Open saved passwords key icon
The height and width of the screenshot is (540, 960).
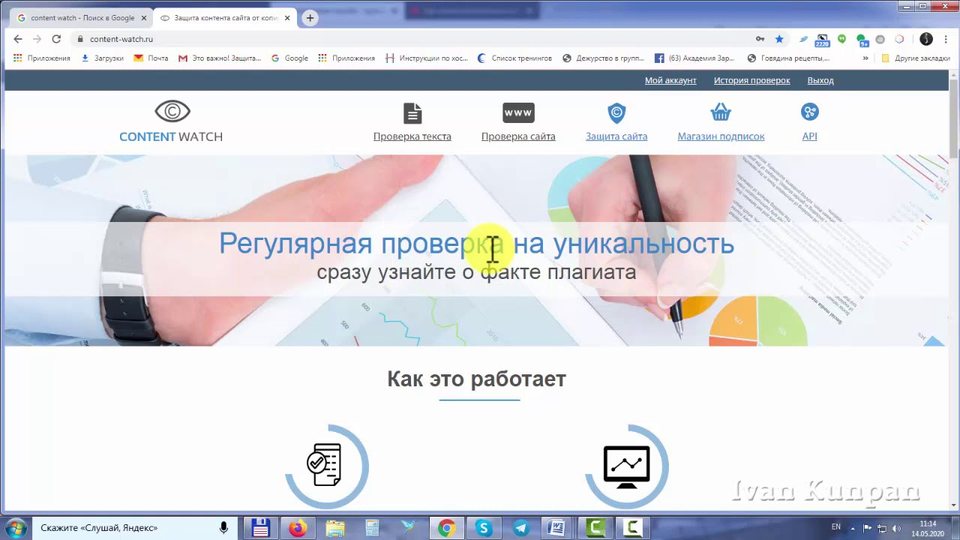tap(760, 39)
